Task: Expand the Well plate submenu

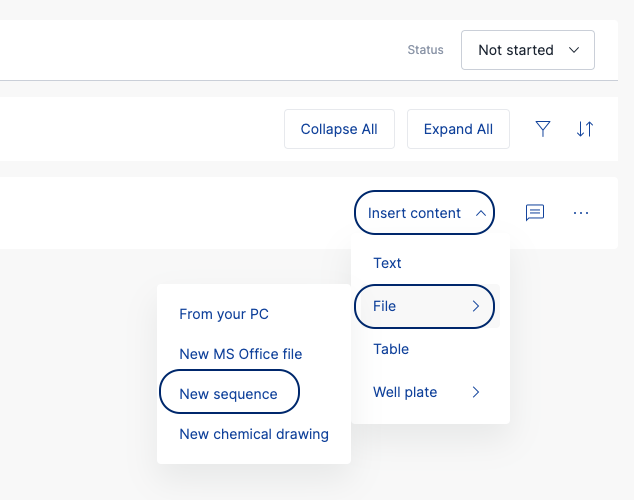Action: [406, 392]
